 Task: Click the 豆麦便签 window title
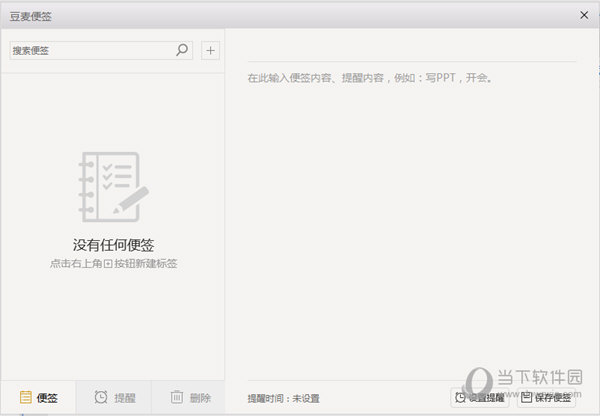tap(31, 16)
